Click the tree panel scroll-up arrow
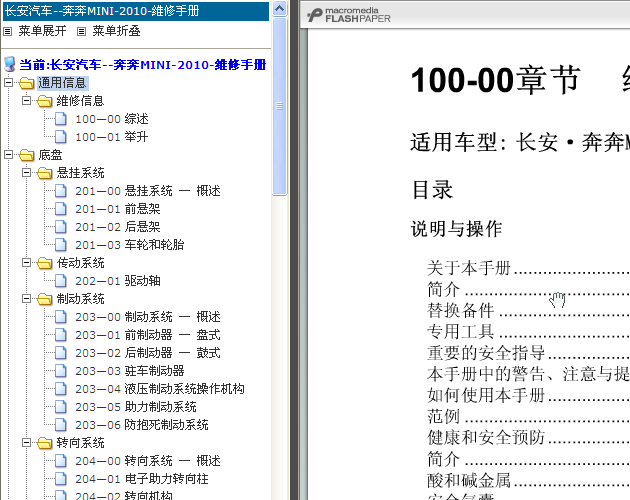 click(x=279, y=8)
